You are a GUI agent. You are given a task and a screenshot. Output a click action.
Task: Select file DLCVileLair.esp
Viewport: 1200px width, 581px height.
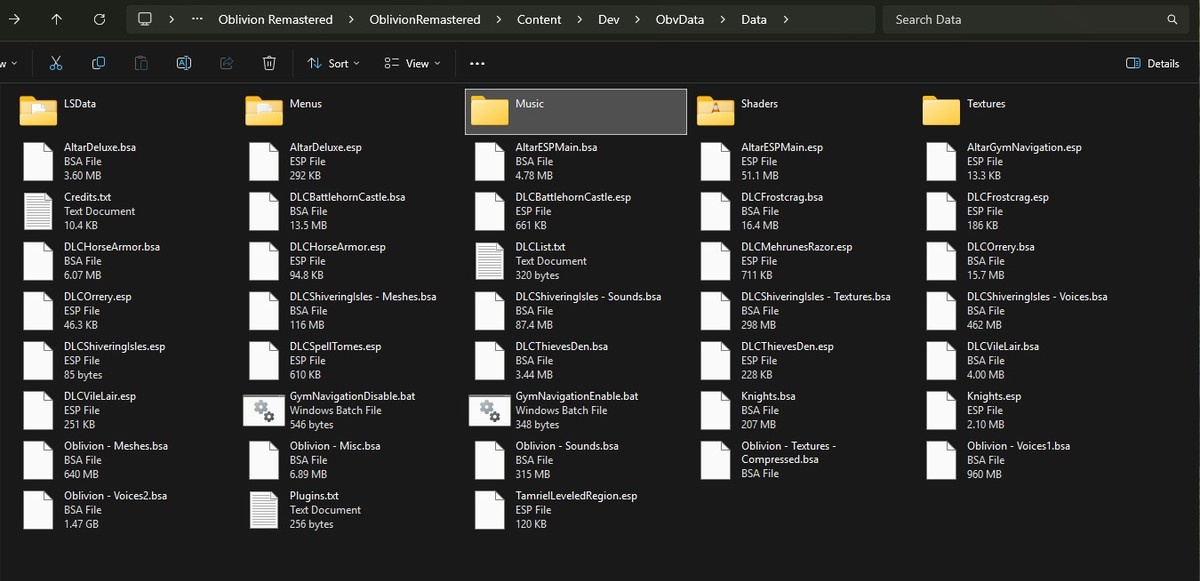pos(125,410)
